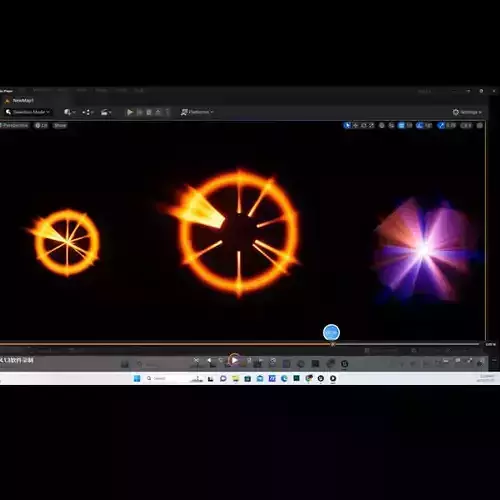Open the viewport Show flags menu
Viewport: 500px width, 500px height.
pos(60,125)
